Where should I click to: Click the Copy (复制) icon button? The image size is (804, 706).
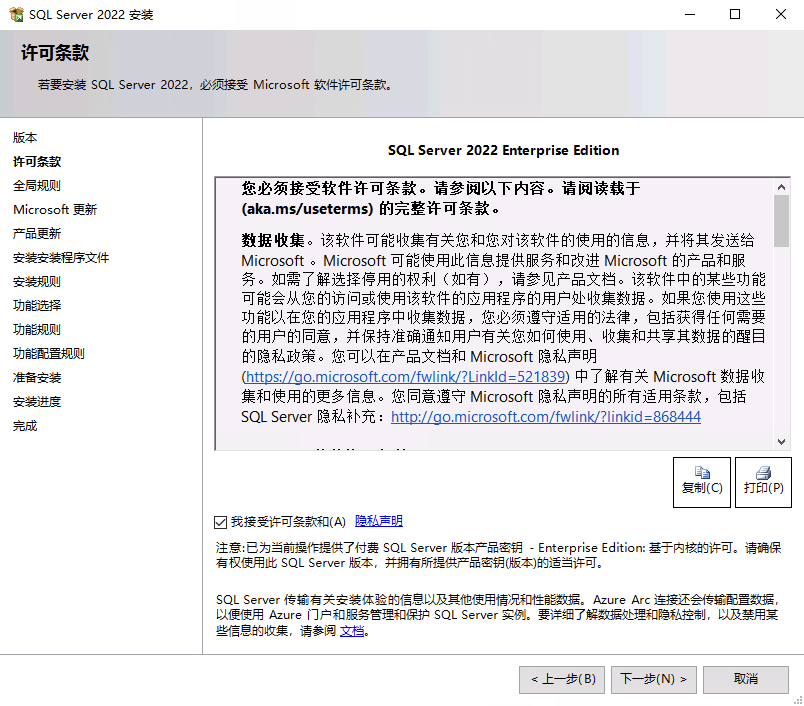coord(701,482)
